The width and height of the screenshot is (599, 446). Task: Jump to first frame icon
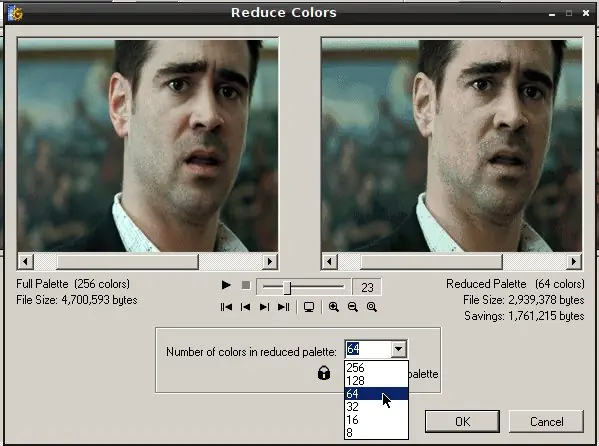(x=226, y=307)
